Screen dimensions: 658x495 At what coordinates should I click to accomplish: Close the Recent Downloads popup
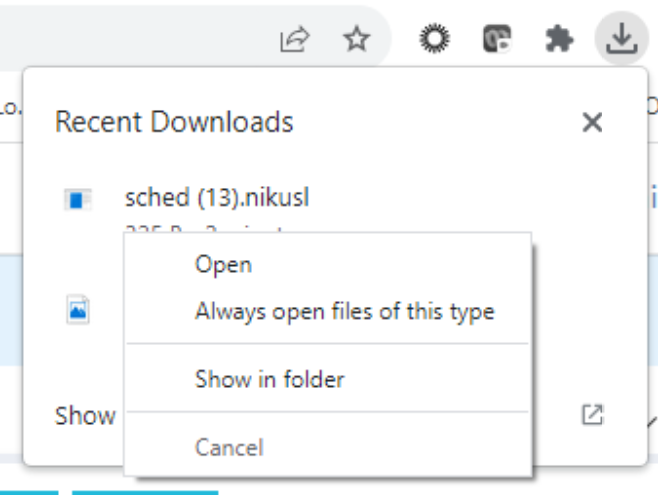point(592,123)
